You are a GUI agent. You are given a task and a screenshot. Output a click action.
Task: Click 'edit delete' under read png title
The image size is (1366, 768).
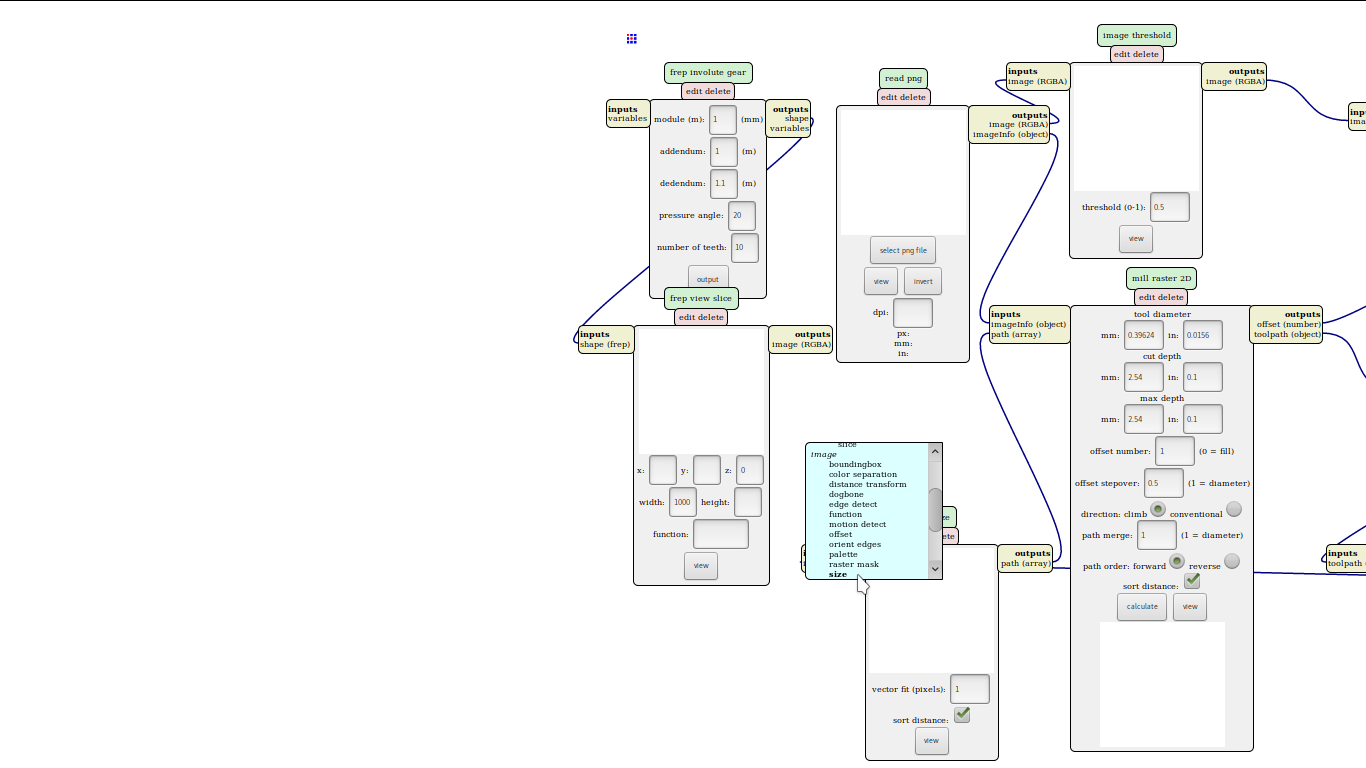[903, 97]
